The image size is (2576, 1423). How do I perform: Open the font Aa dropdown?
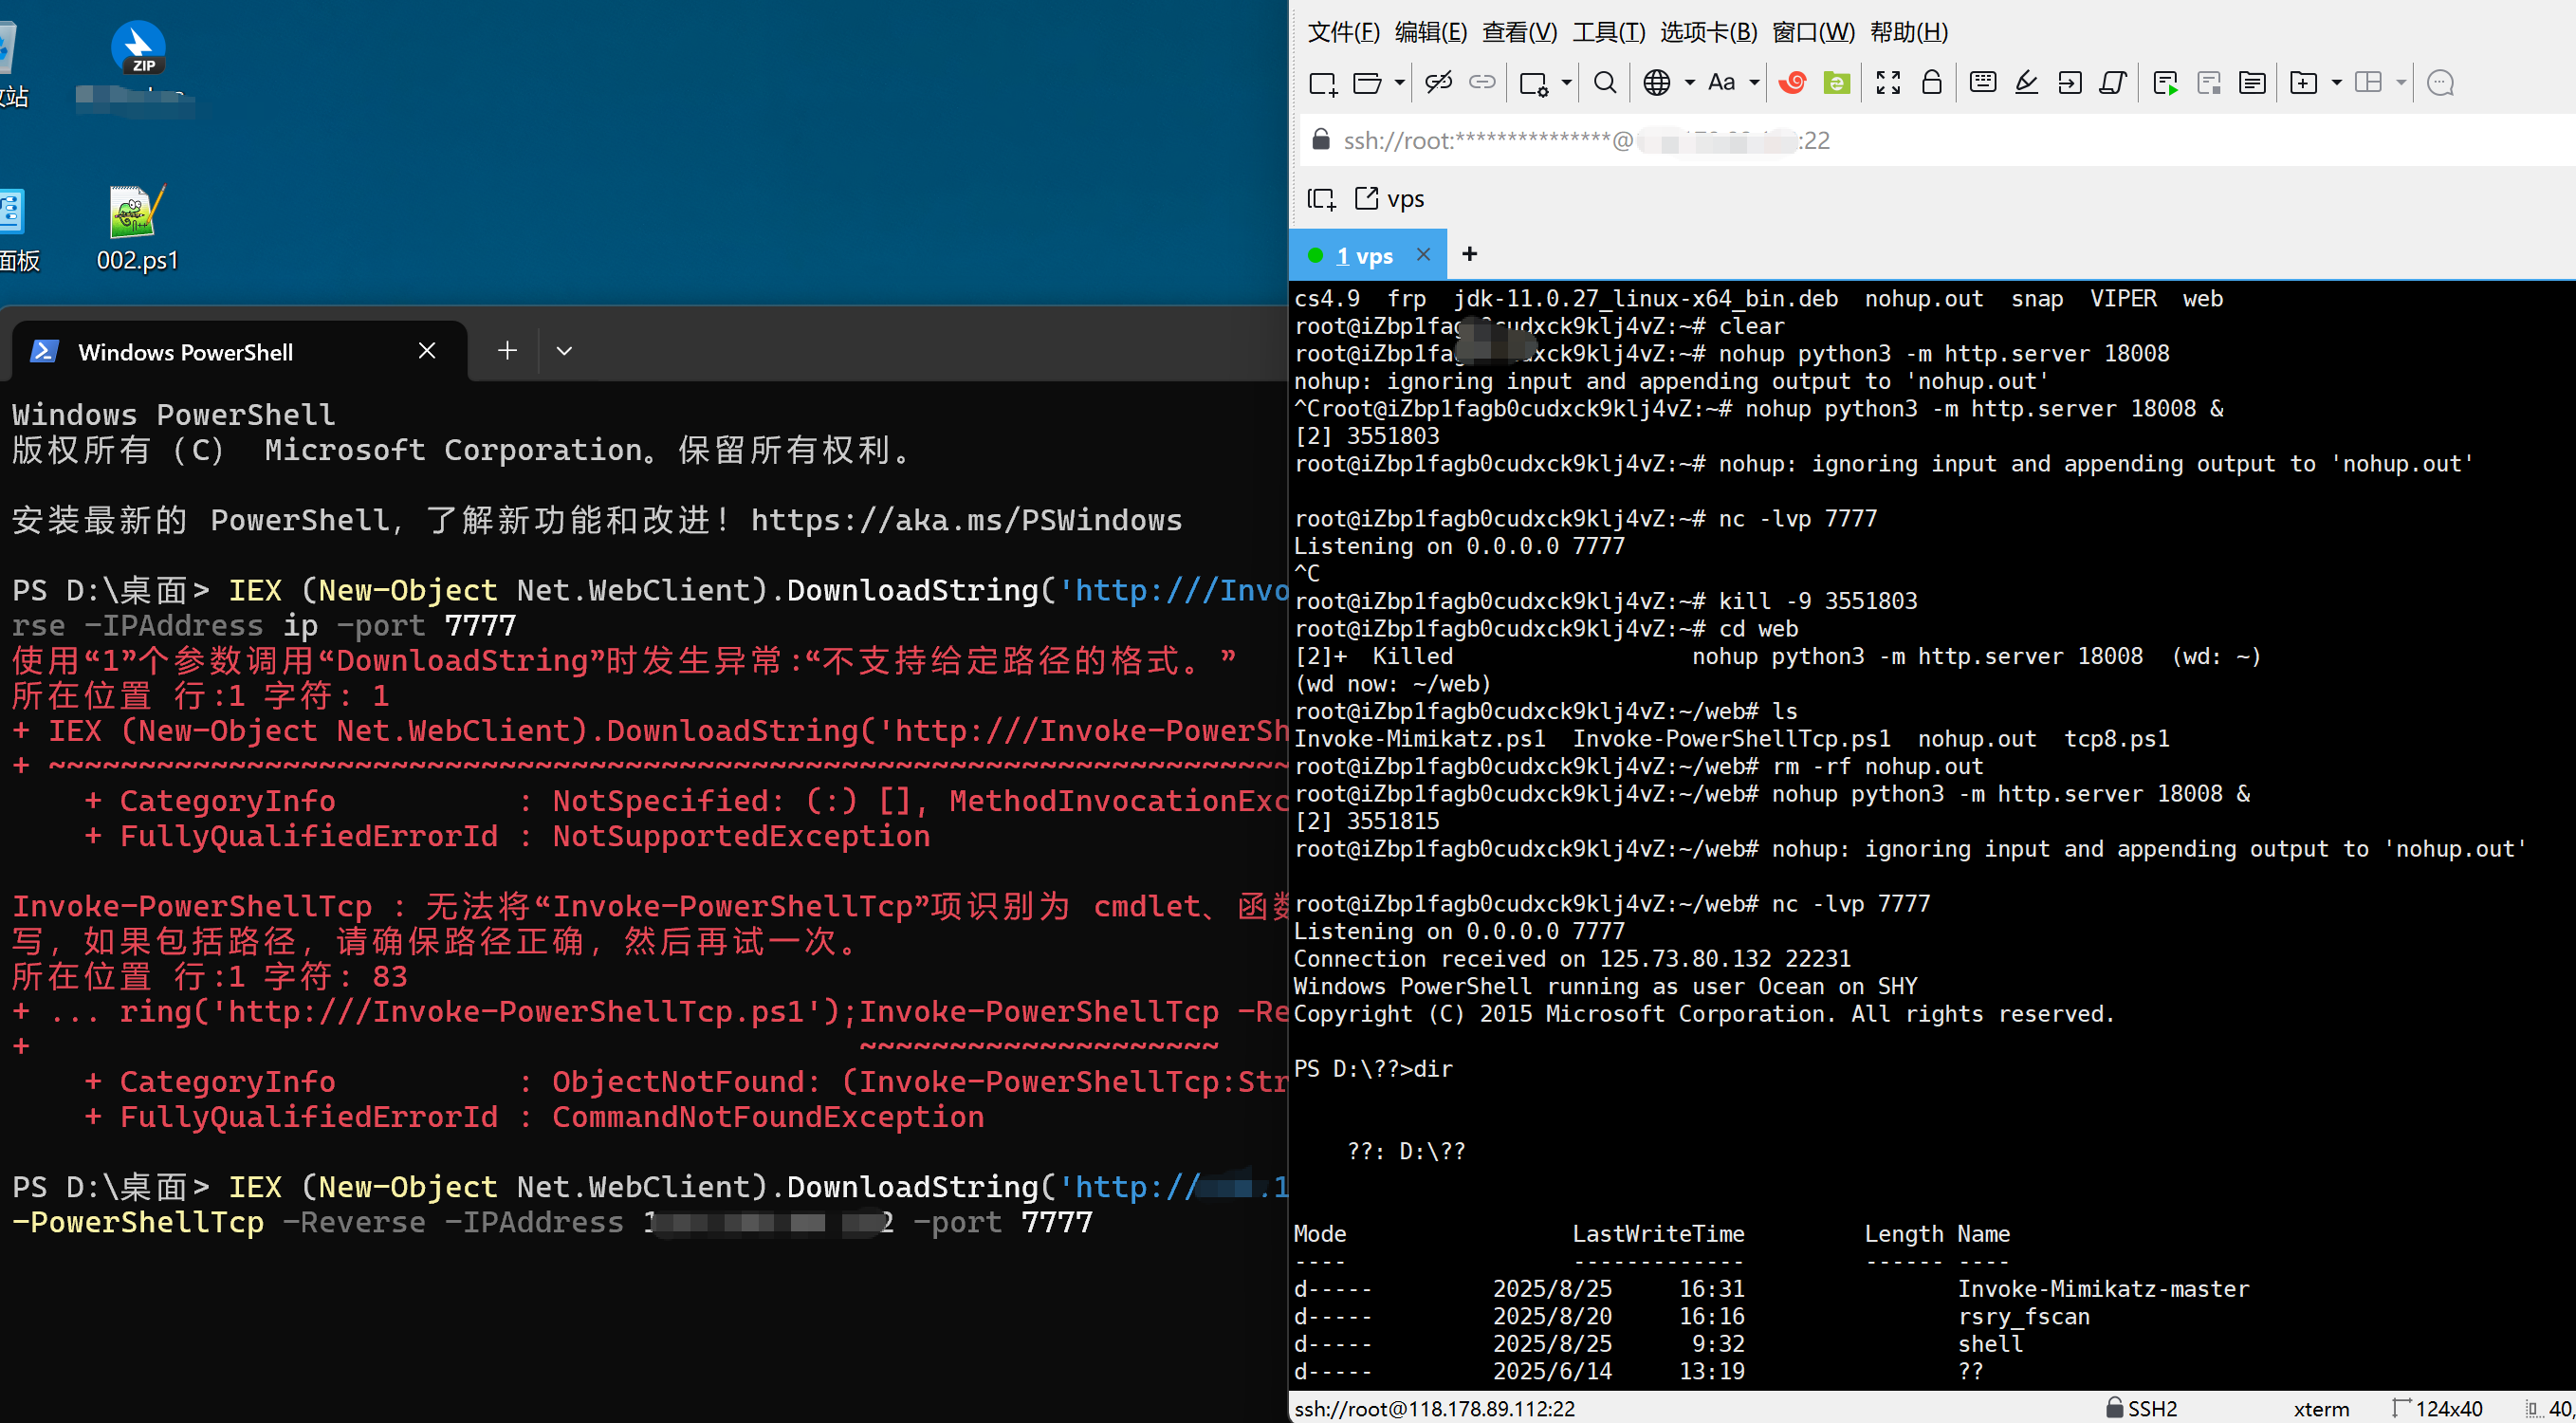1755,82
